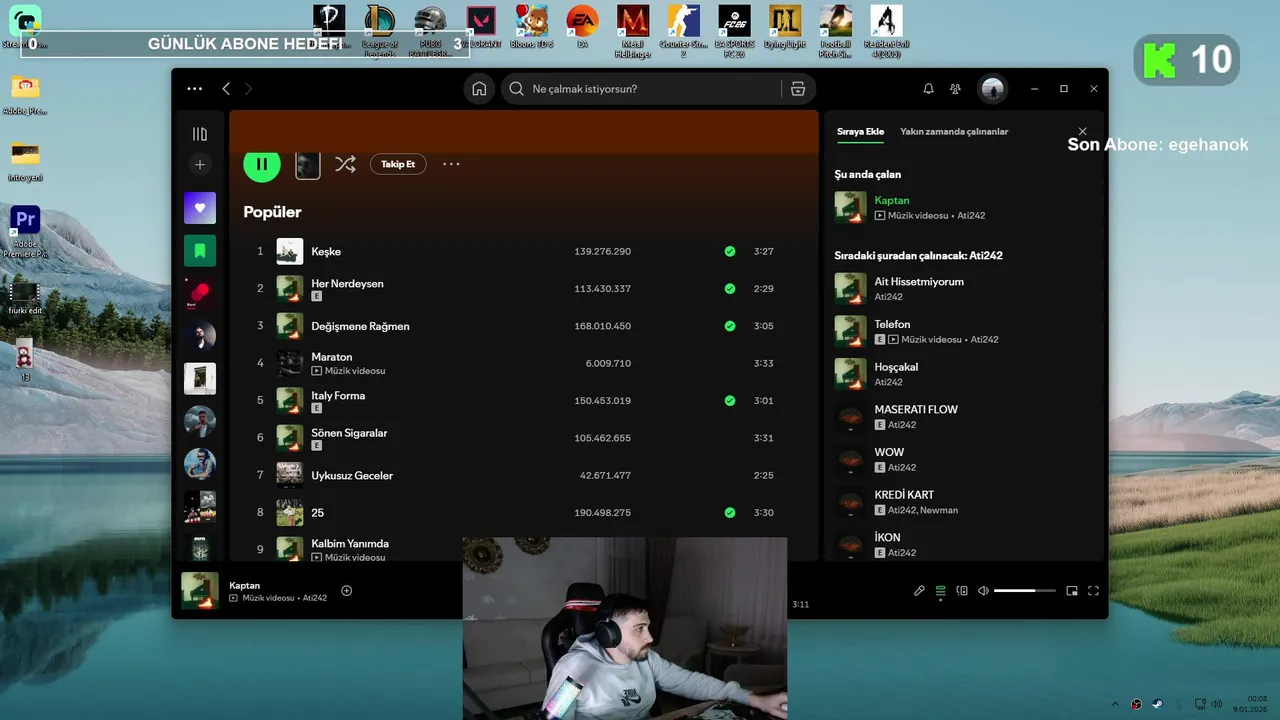Switch to Yakın zamanda çalınanlar tab
This screenshot has height=720, width=1280.
[x=954, y=131]
